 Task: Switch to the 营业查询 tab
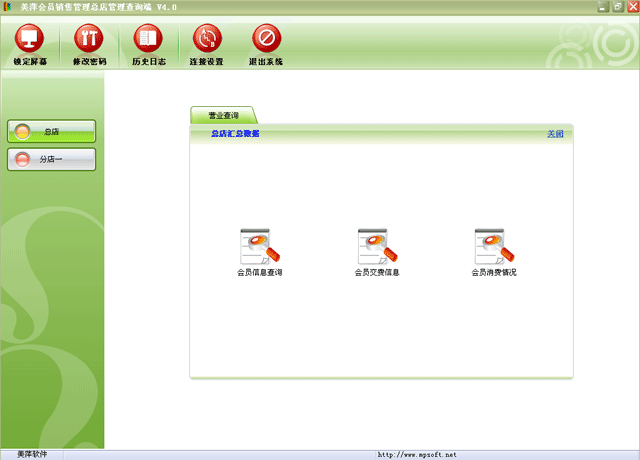223,116
